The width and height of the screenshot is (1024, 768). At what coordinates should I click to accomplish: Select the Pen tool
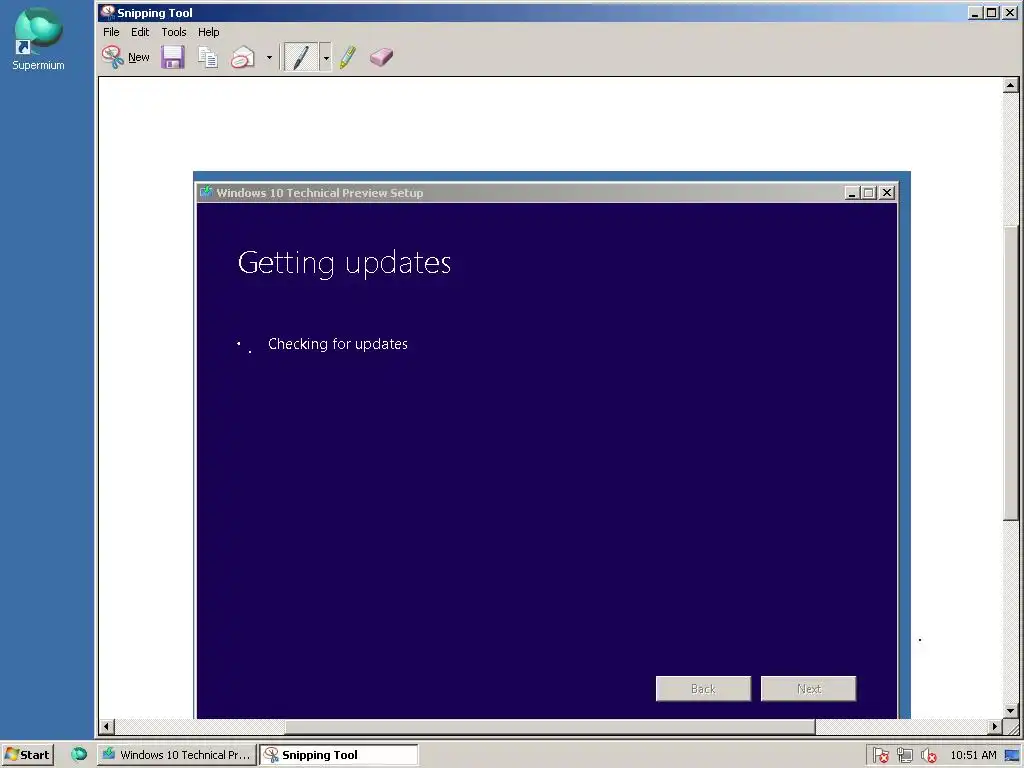[301, 57]
